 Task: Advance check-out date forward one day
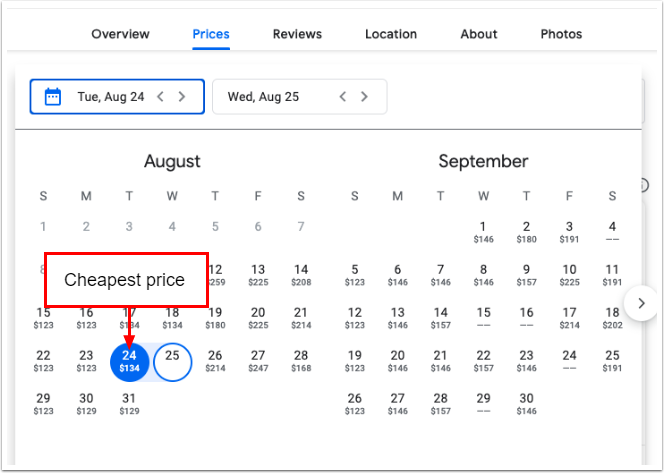click(x=364, y=97)
